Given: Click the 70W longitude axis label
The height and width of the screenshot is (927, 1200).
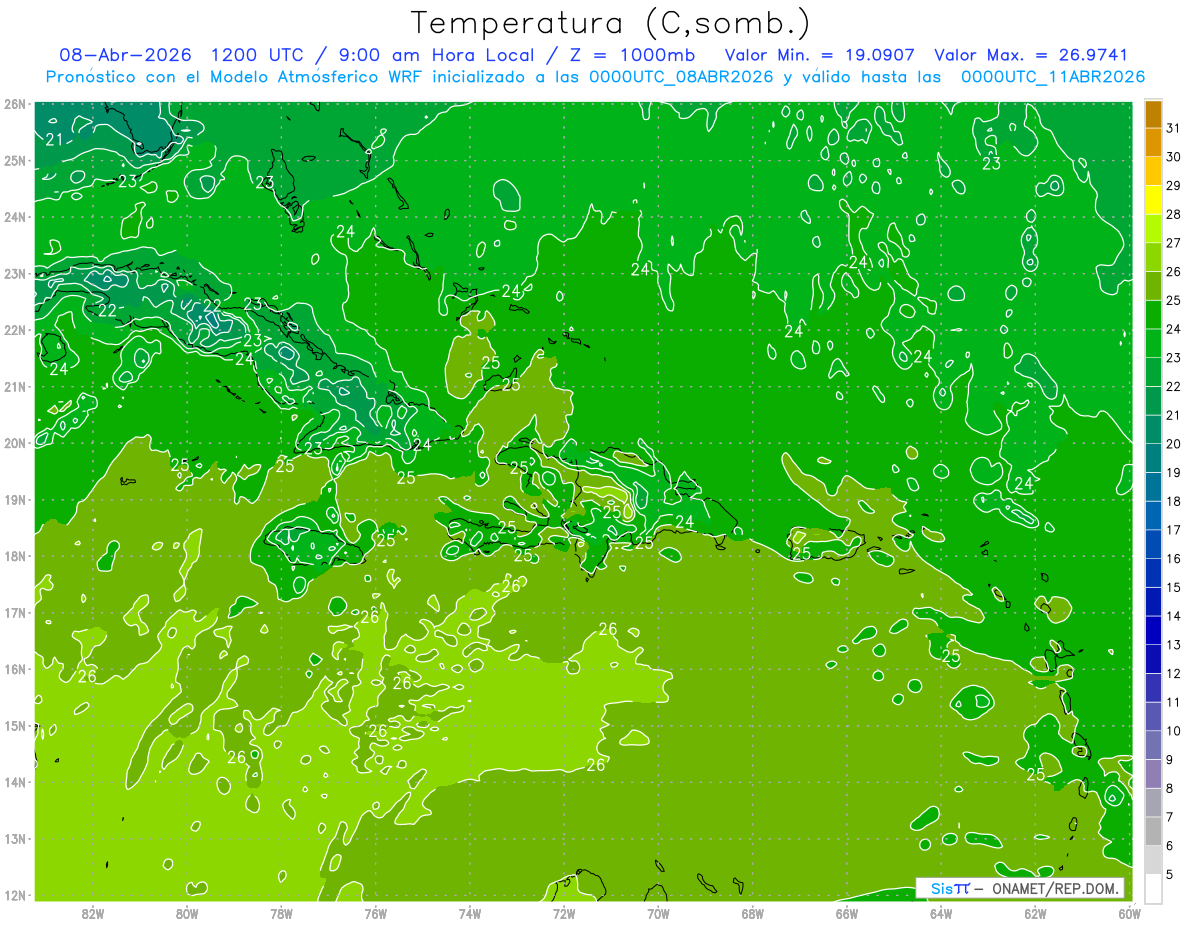Looking at the screenshot, I should [658, 912].
